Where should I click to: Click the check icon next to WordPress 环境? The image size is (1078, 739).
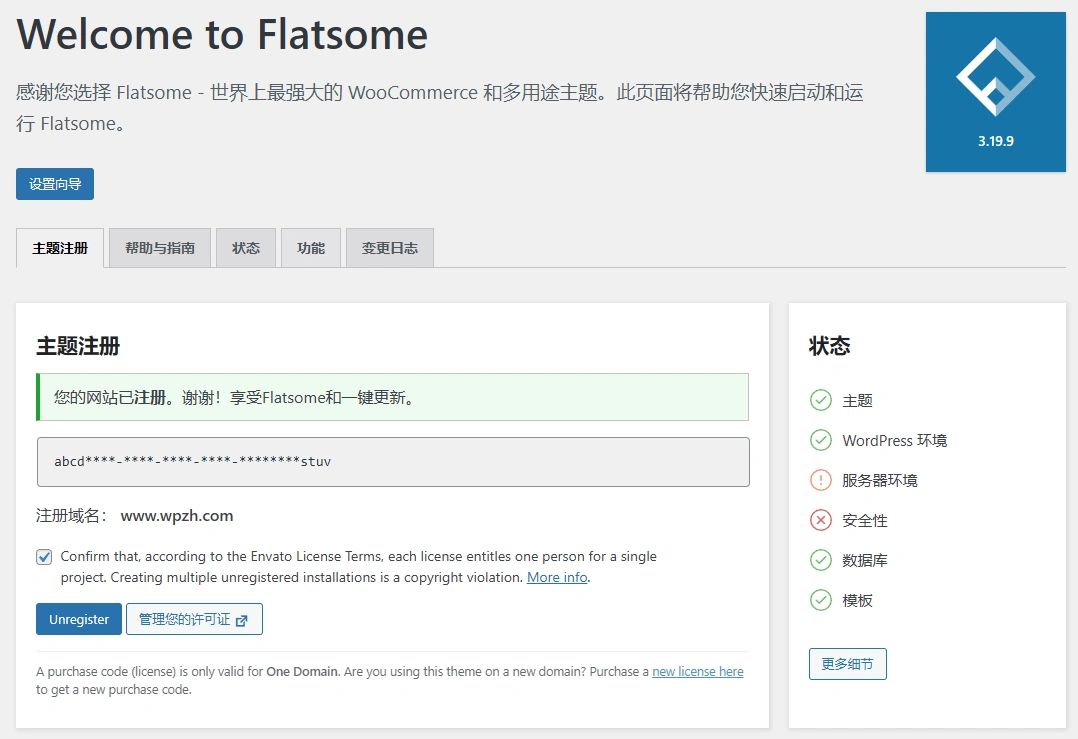pyautogui.click(x=820, y=440)
